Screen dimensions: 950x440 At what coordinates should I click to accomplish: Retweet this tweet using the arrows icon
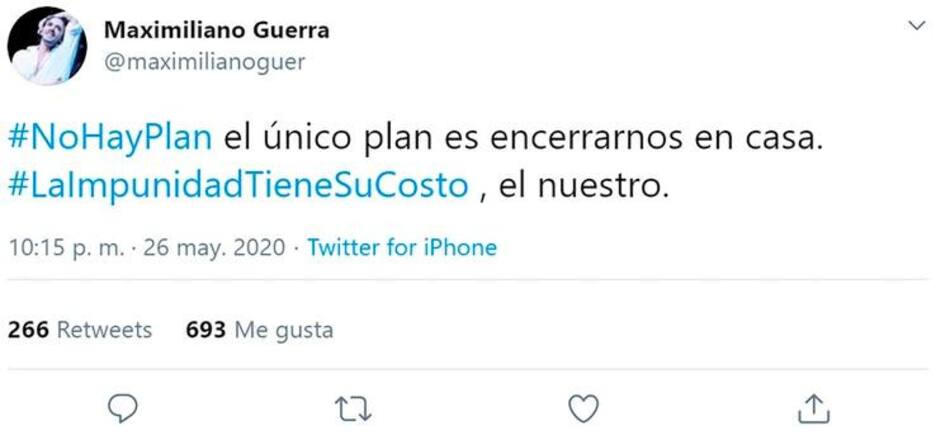(354, 409)
